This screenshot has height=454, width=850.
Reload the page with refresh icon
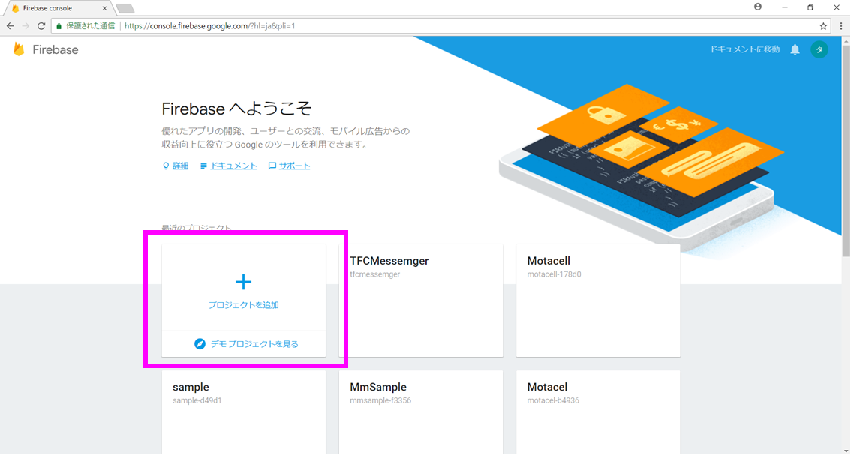click(x=41, y=25)
